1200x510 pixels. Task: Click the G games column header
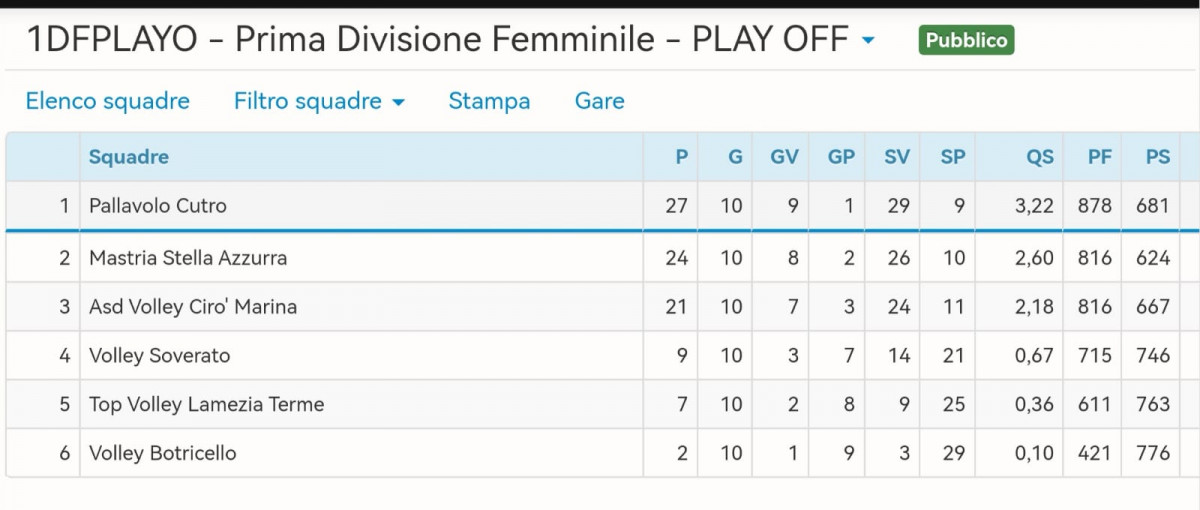pyautogui.click(x=735, y=157)
